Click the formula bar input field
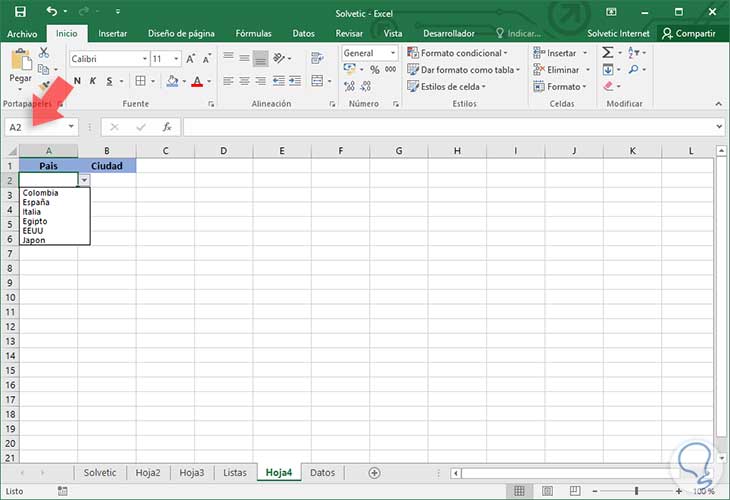 (449, 127)
